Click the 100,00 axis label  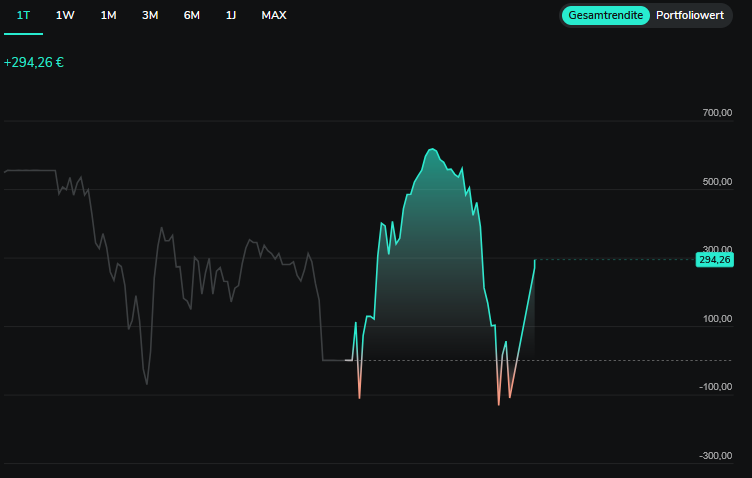717,319
